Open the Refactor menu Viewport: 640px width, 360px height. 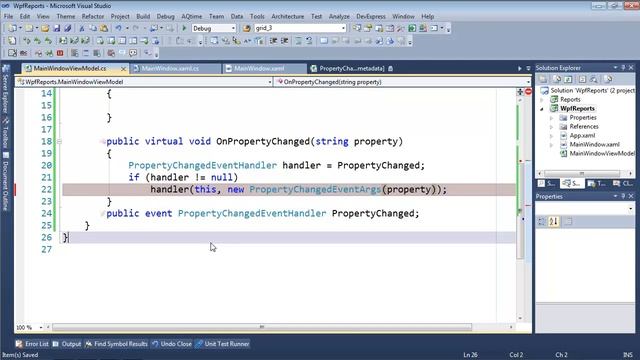93,16
